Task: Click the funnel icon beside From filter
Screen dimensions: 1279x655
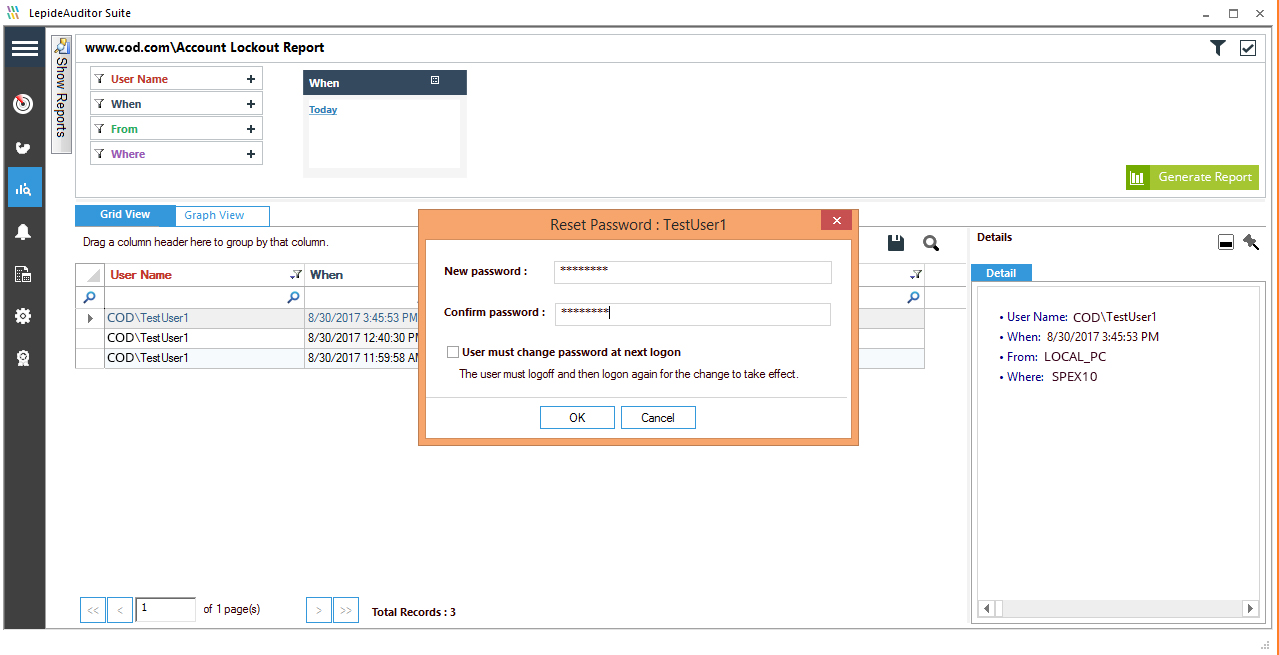Action: pyautogui.click(x=100, y=129)
